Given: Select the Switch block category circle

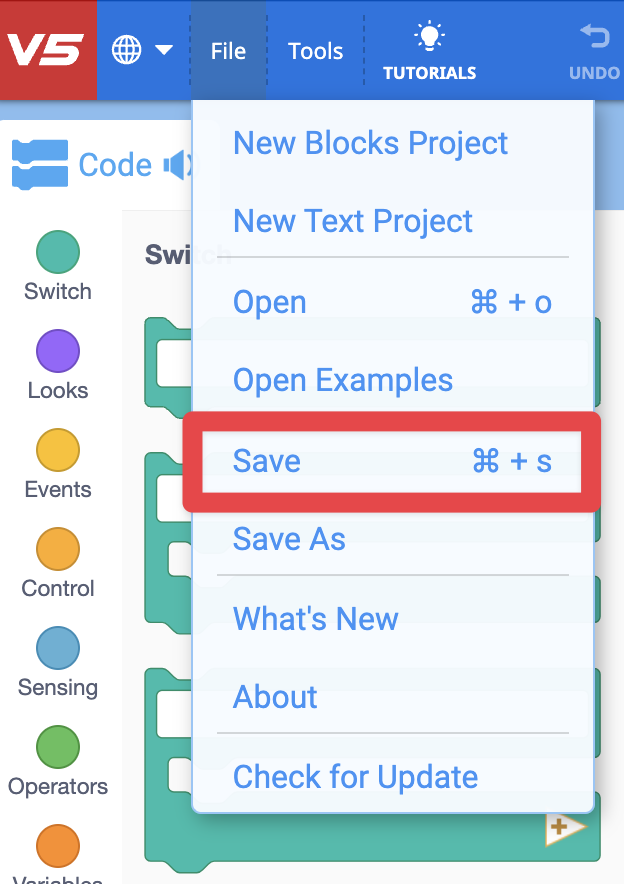Looking at the screenshot, I should [x=57, y=251].
